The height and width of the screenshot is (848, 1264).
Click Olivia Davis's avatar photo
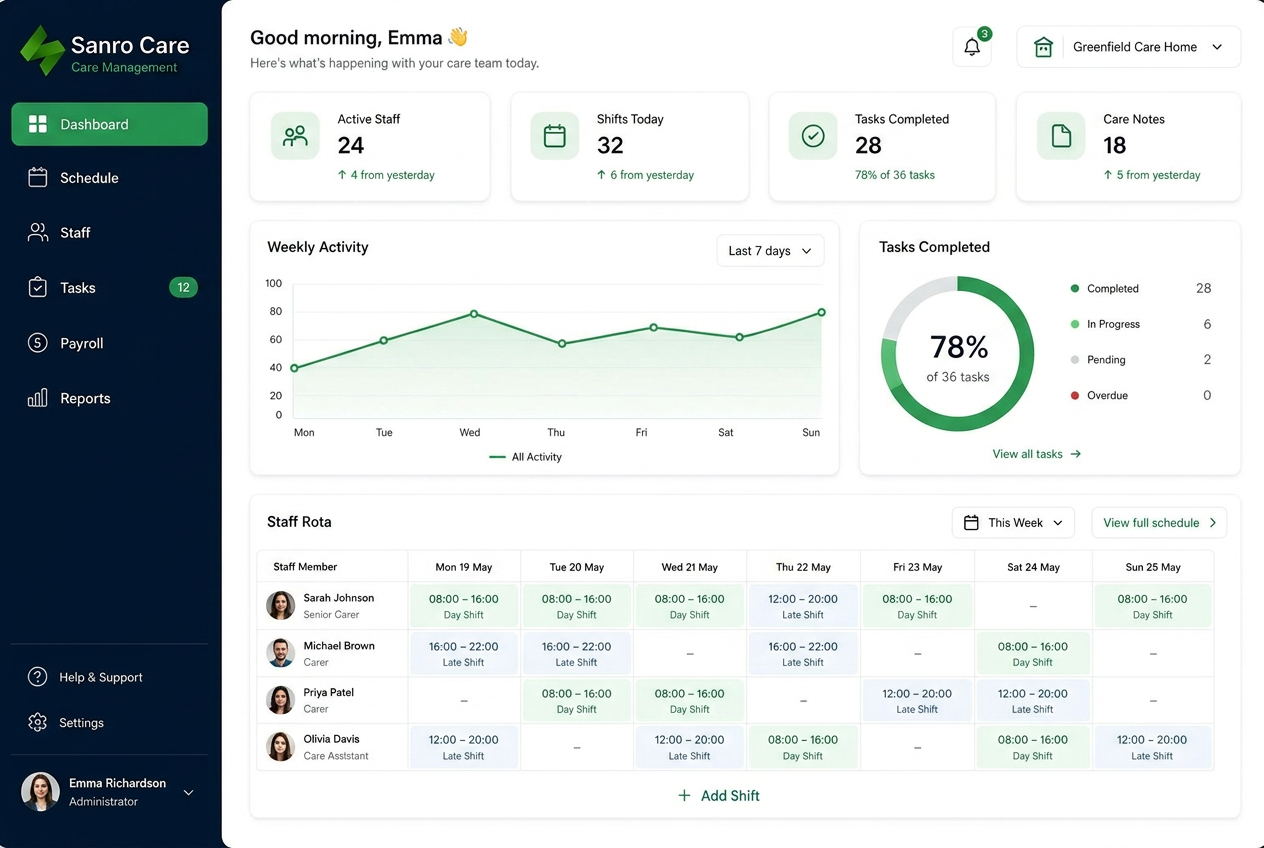tap(281, 746)
